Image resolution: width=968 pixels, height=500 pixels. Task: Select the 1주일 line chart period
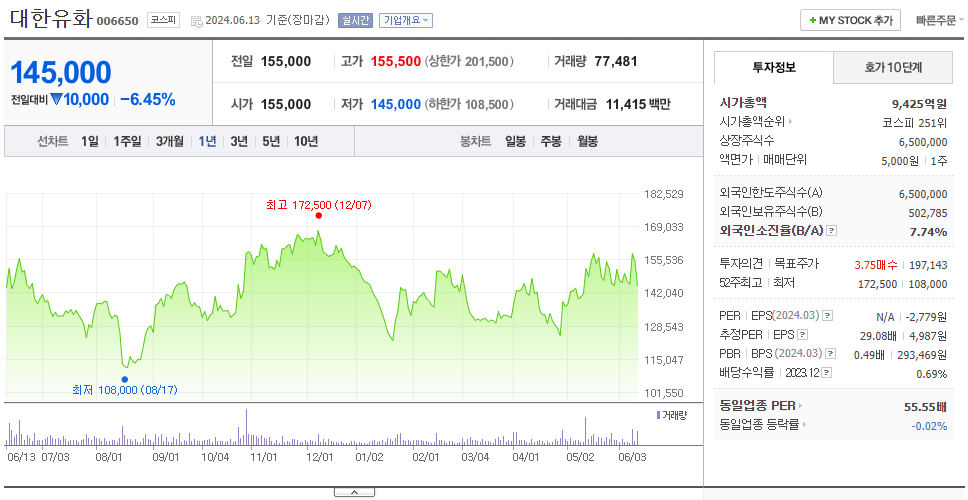(127, 141)
